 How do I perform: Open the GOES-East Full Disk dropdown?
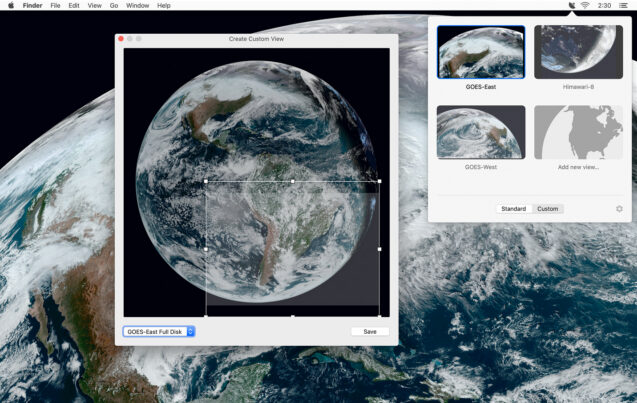[159, 332]
